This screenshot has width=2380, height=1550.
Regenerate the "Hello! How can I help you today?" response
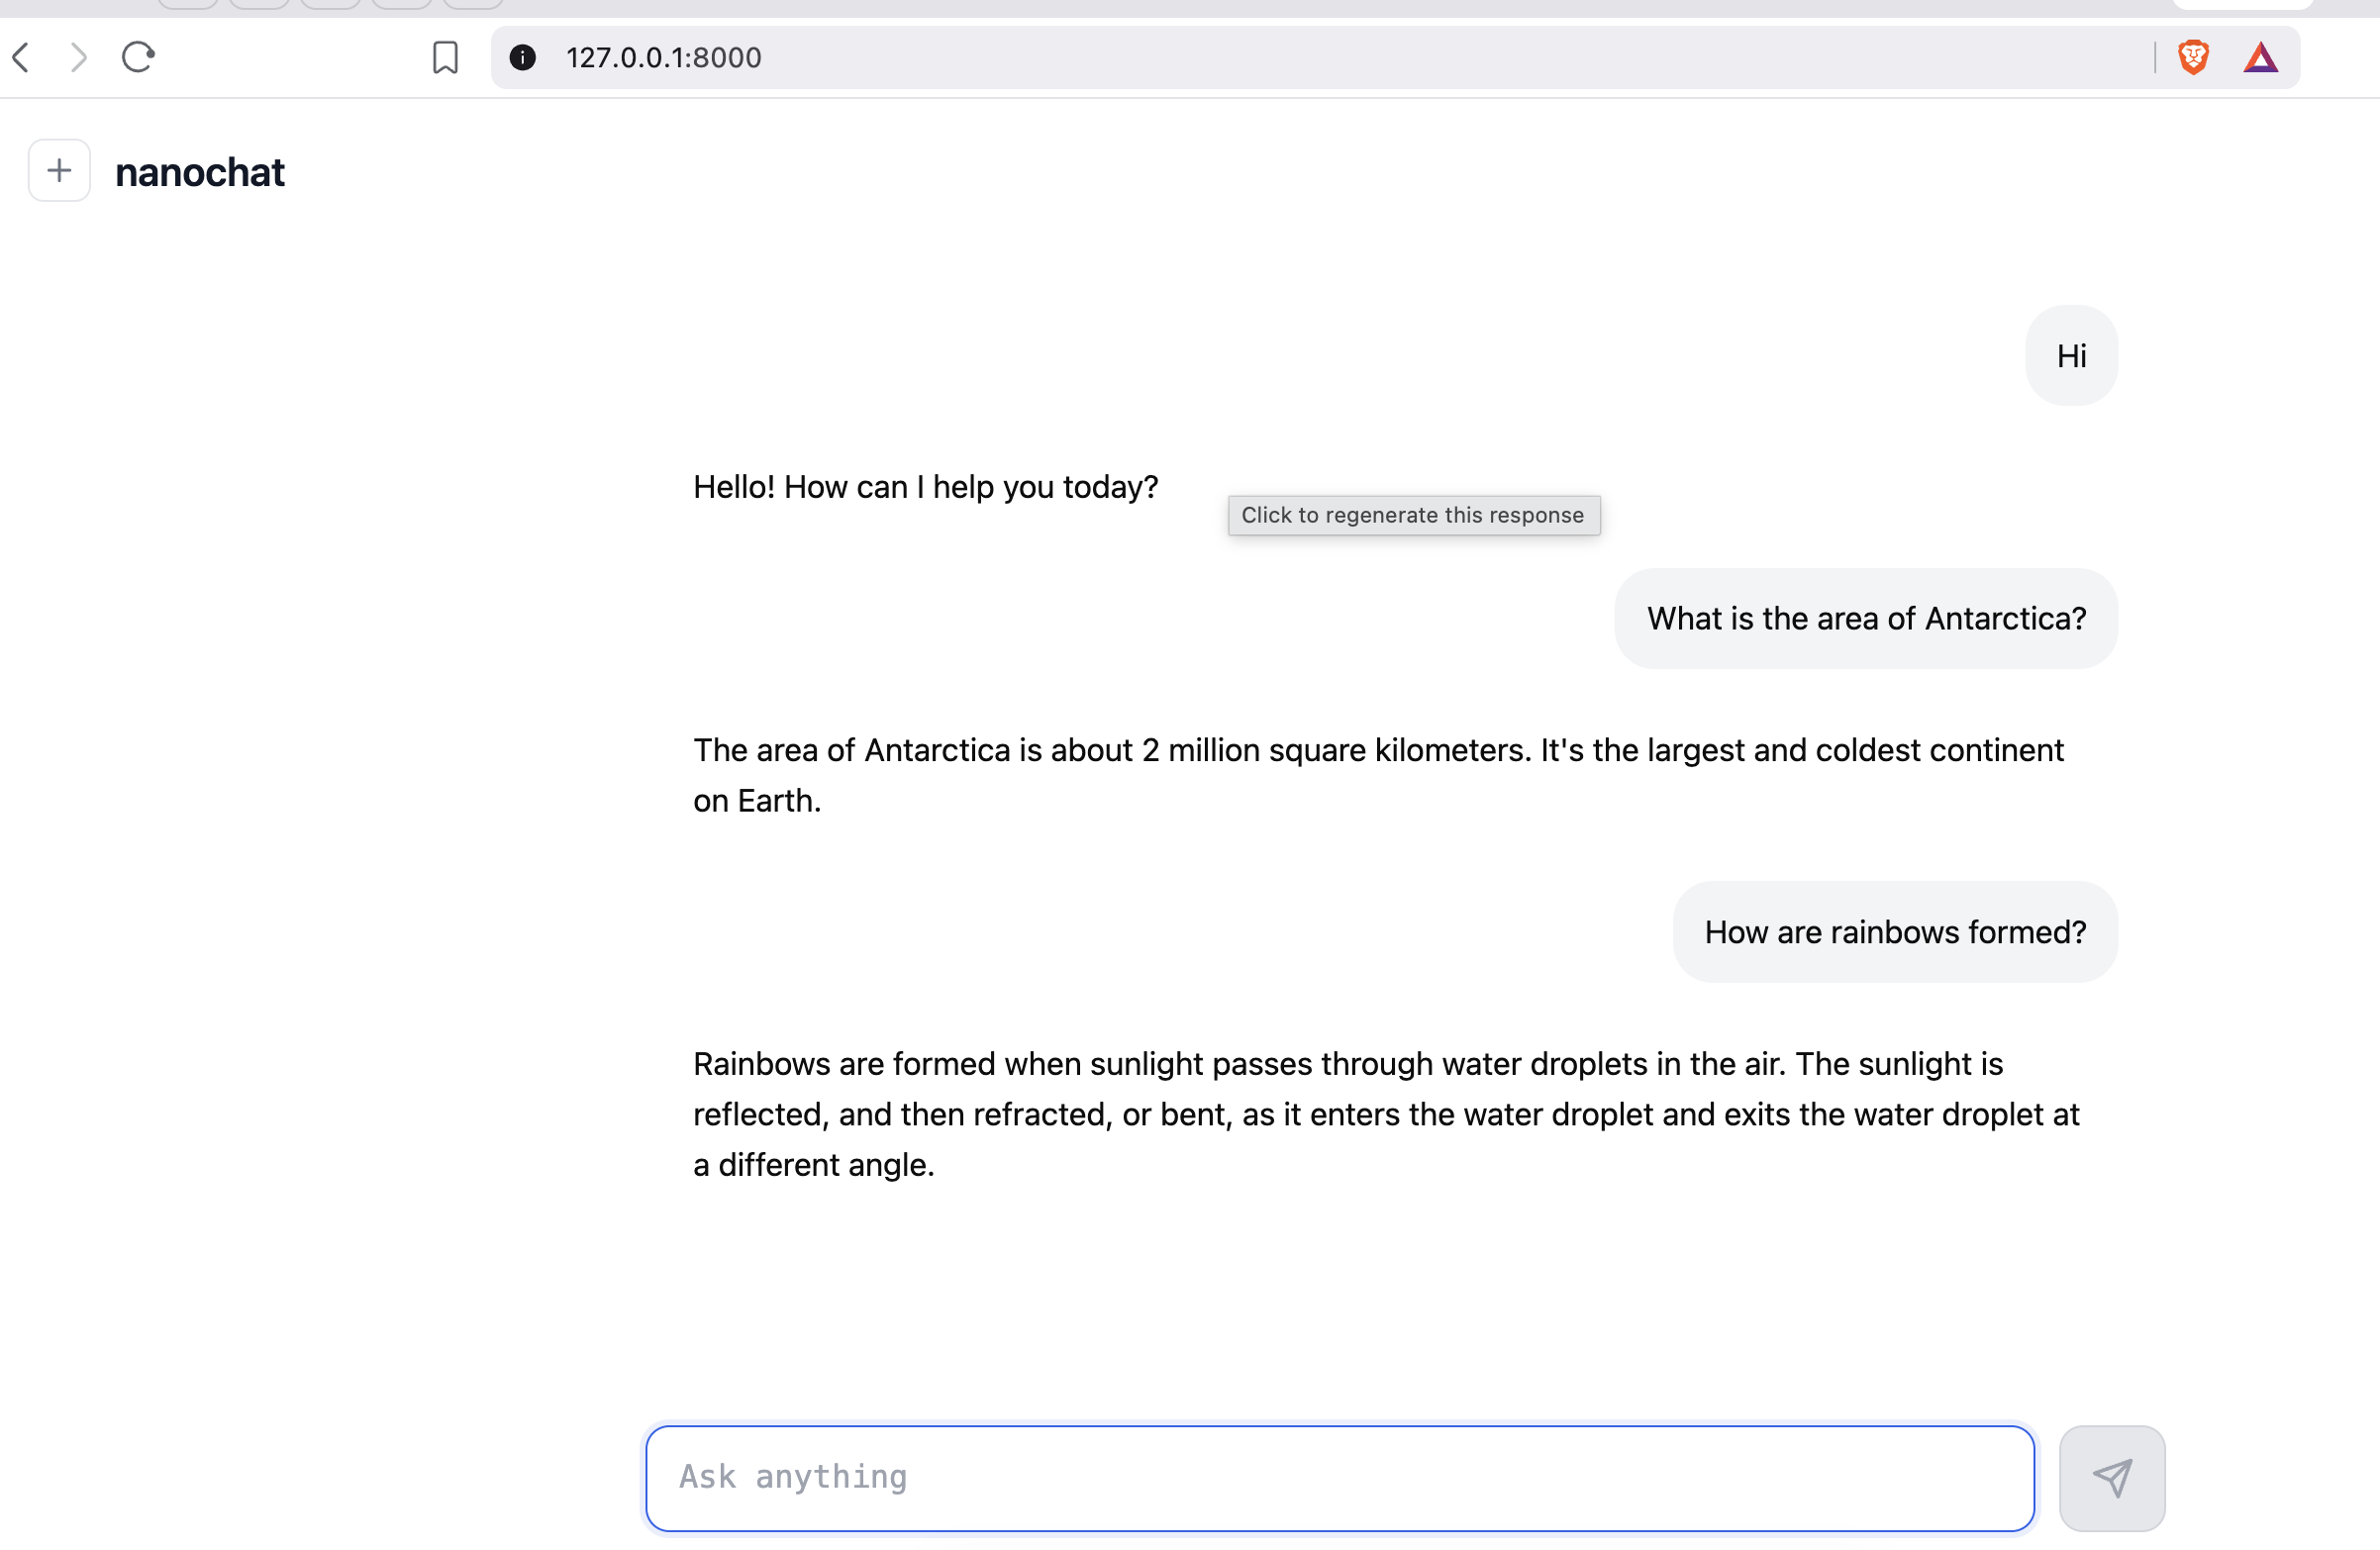click(x=925, y=487)
